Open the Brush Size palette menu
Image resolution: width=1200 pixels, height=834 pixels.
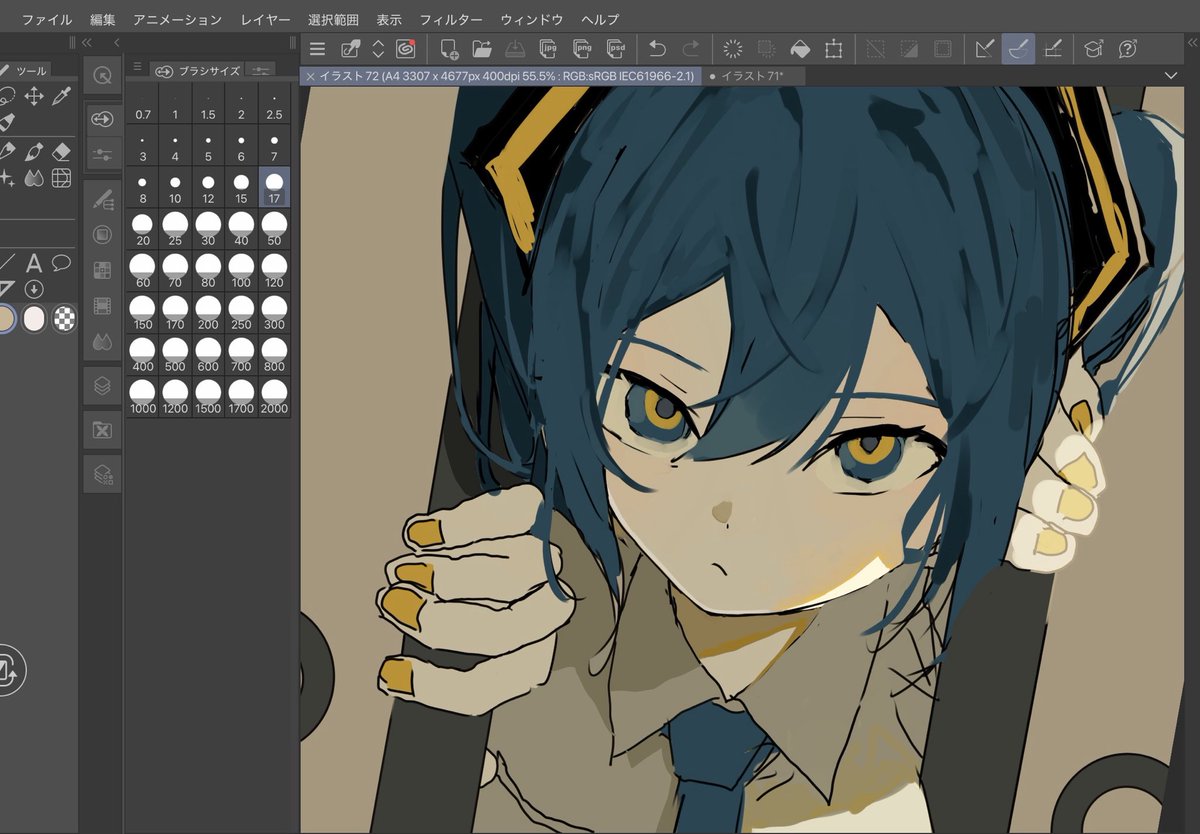[x=137, y=67]
